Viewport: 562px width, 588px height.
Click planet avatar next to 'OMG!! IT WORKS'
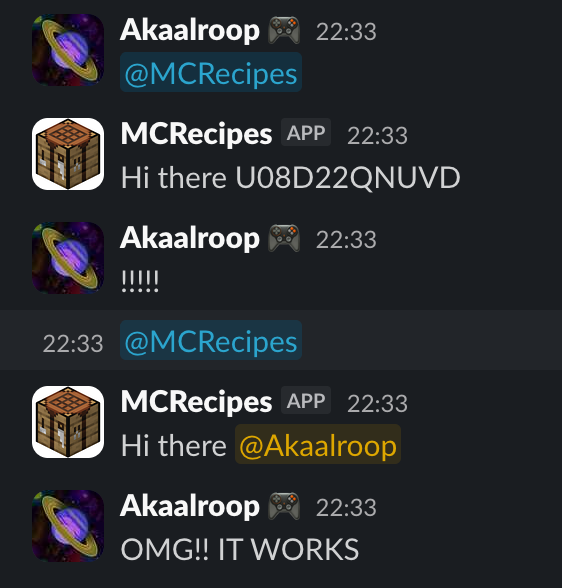68,526
